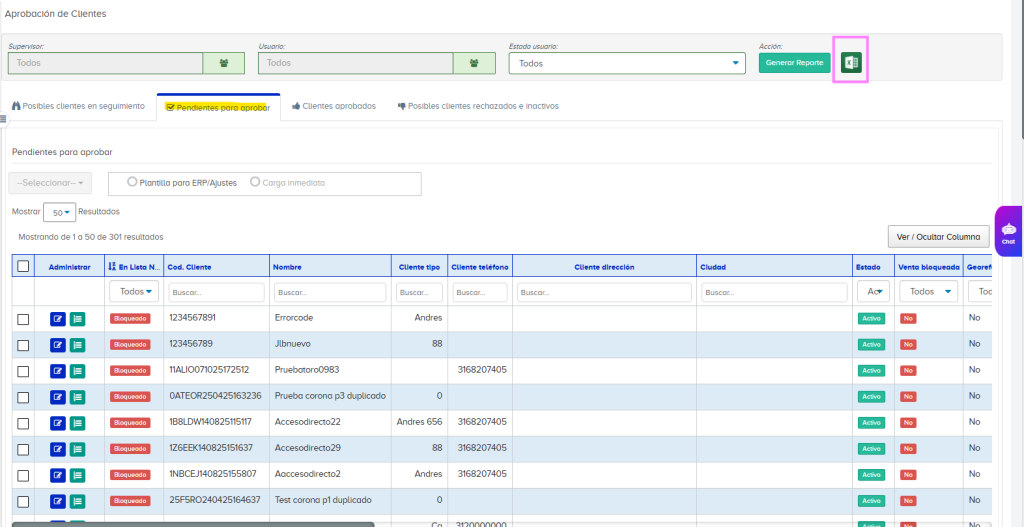Check the Jlbnuevo row checkbox
The width and height of the screenshot is (1024, 527).
23,345
